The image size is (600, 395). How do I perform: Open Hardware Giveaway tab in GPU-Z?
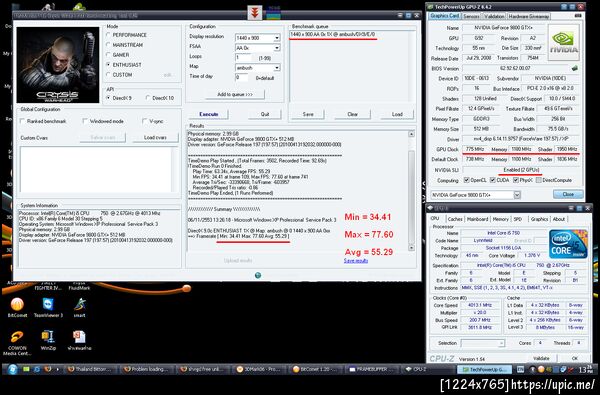tap(529, 16)
